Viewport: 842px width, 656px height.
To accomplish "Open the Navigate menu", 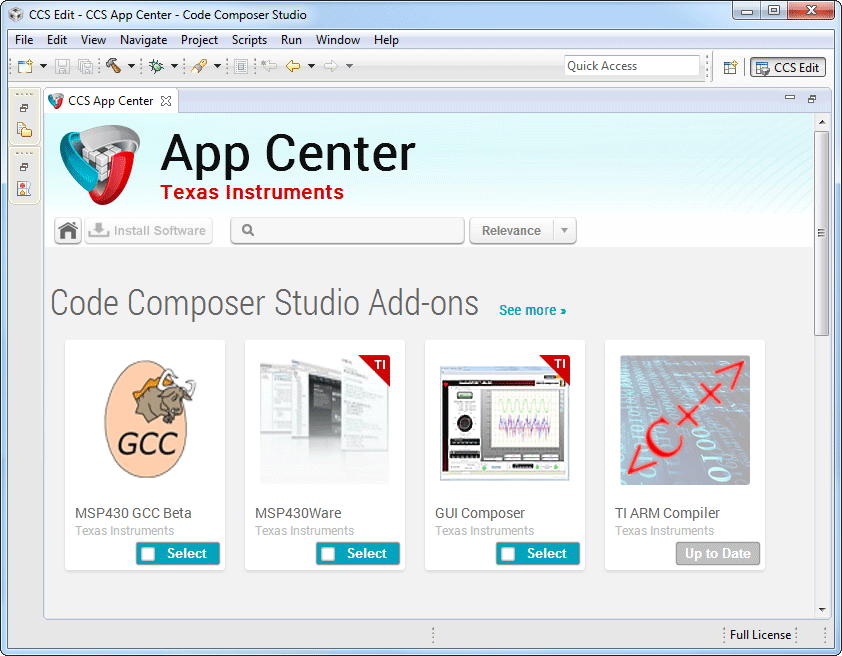I will click(144, 40).
